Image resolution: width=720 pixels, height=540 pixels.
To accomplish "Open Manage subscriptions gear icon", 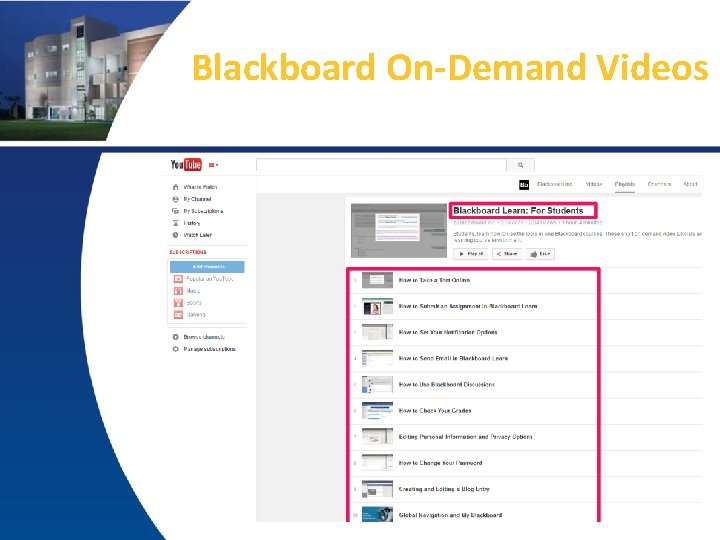I will (175, 349).
